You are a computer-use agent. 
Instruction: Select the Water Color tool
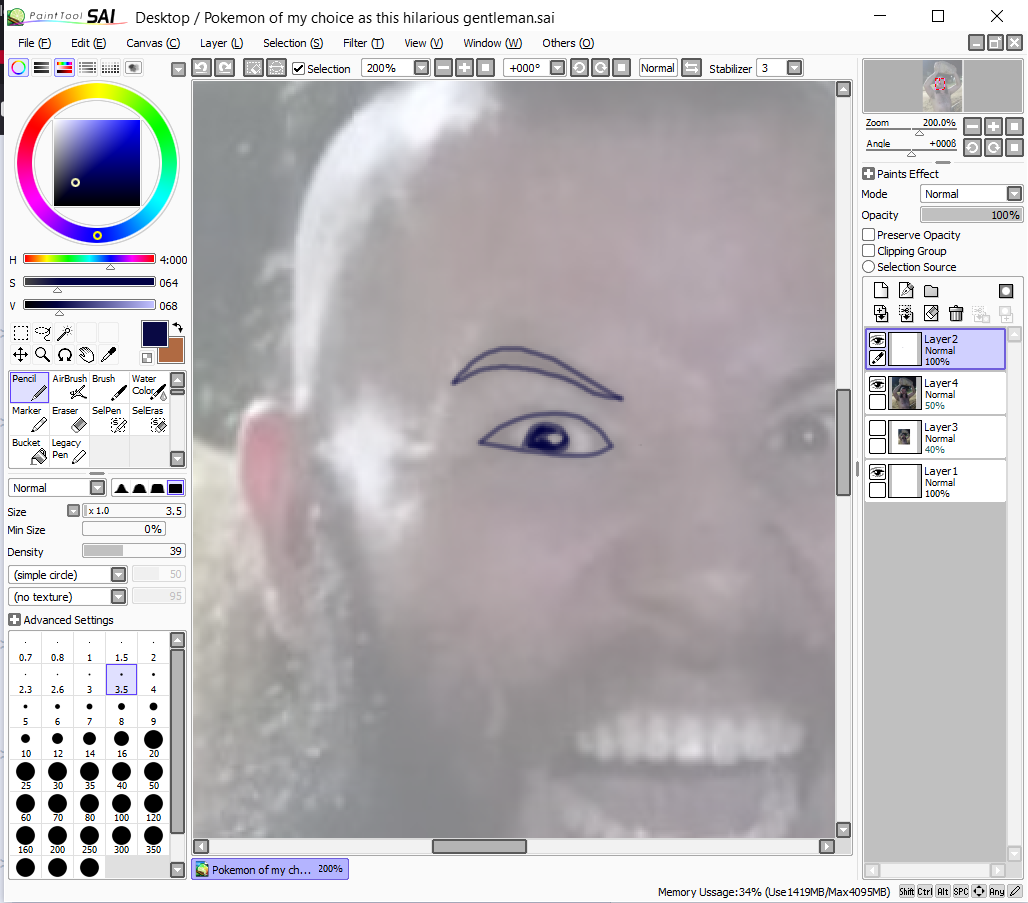click(x=149, y=387)
